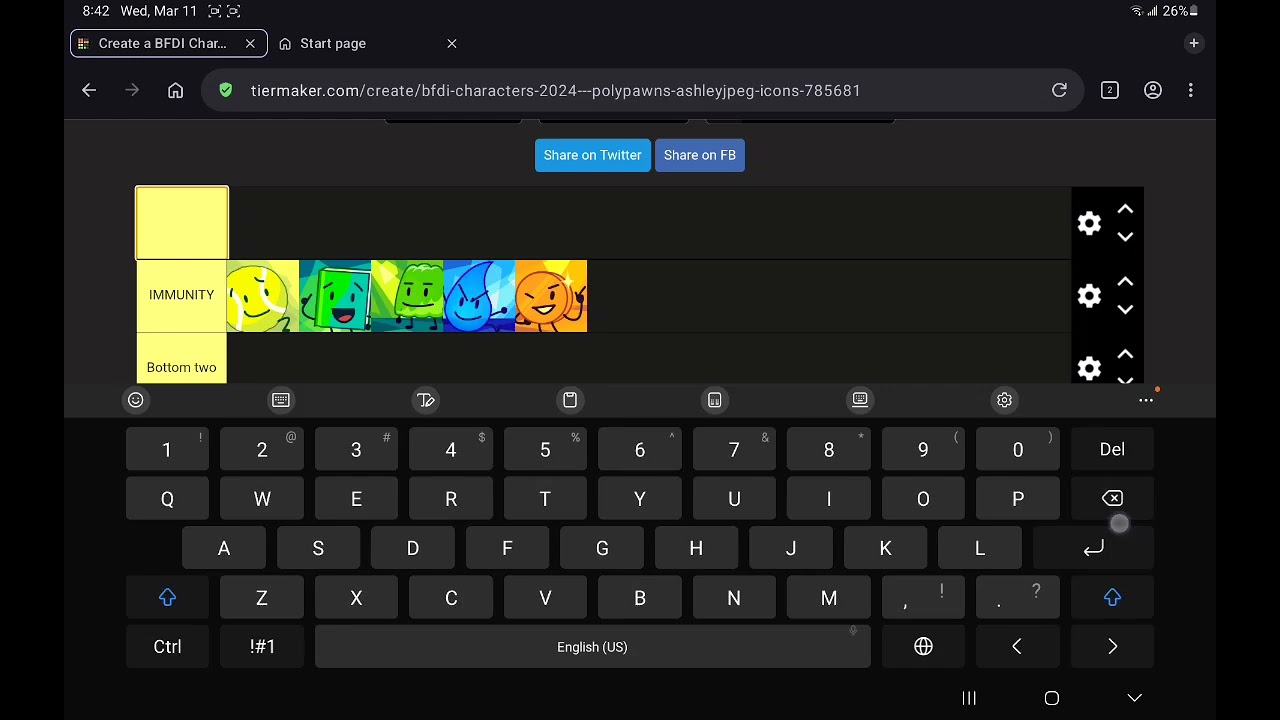Move the Bottom two row up

click(1125, 354)
